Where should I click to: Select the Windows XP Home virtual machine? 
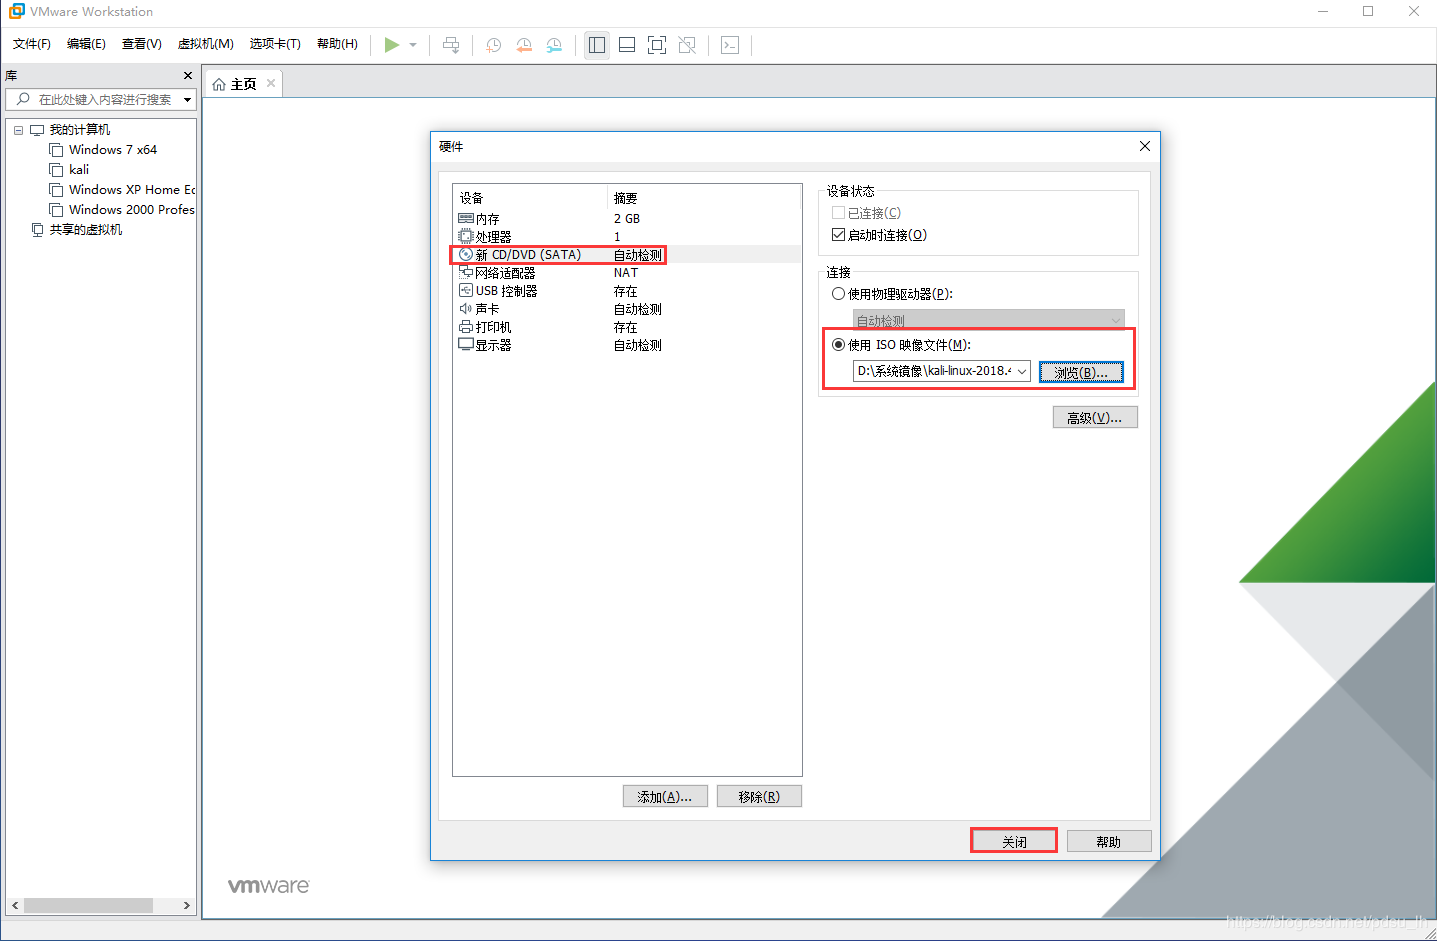(x=131, y=190)
